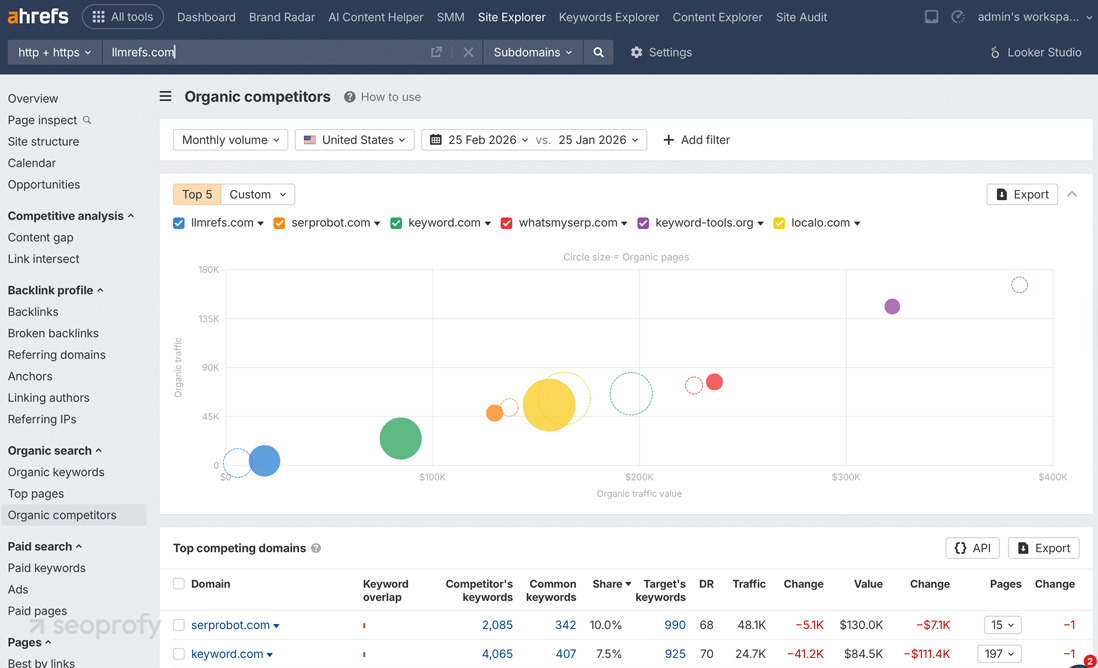Uncheck serprobot.com in chart legend
This screenshot has height=668, width=1098.
(x=279, y=223)
